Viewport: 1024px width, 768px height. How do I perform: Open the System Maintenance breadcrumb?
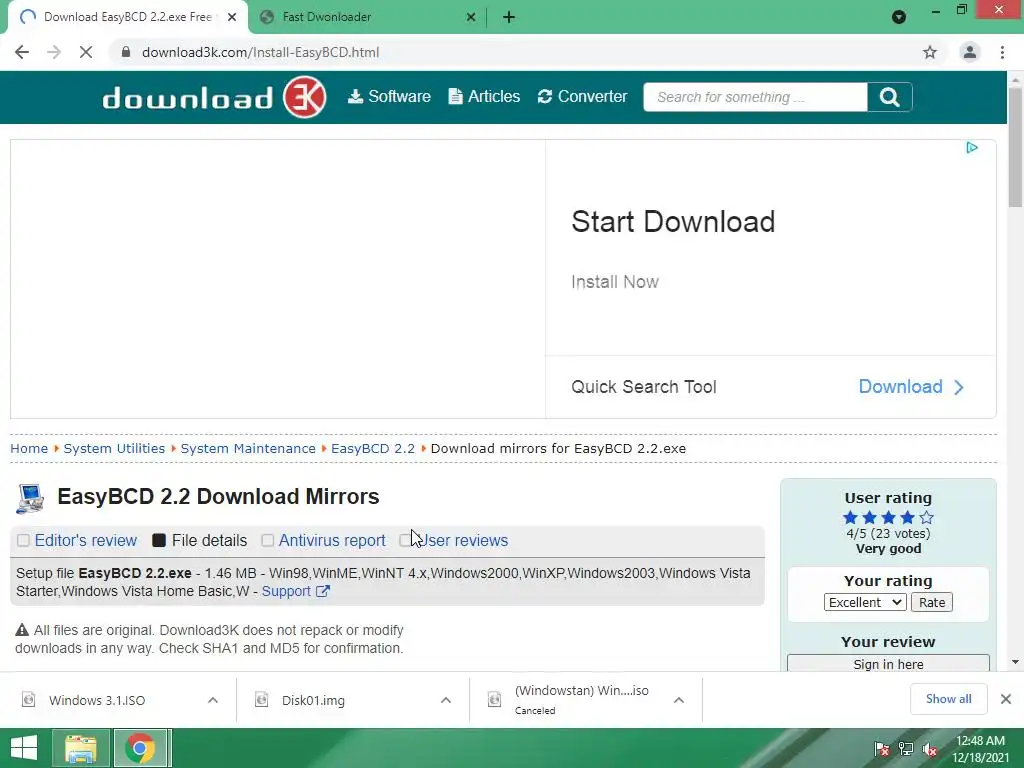point(248,449)
